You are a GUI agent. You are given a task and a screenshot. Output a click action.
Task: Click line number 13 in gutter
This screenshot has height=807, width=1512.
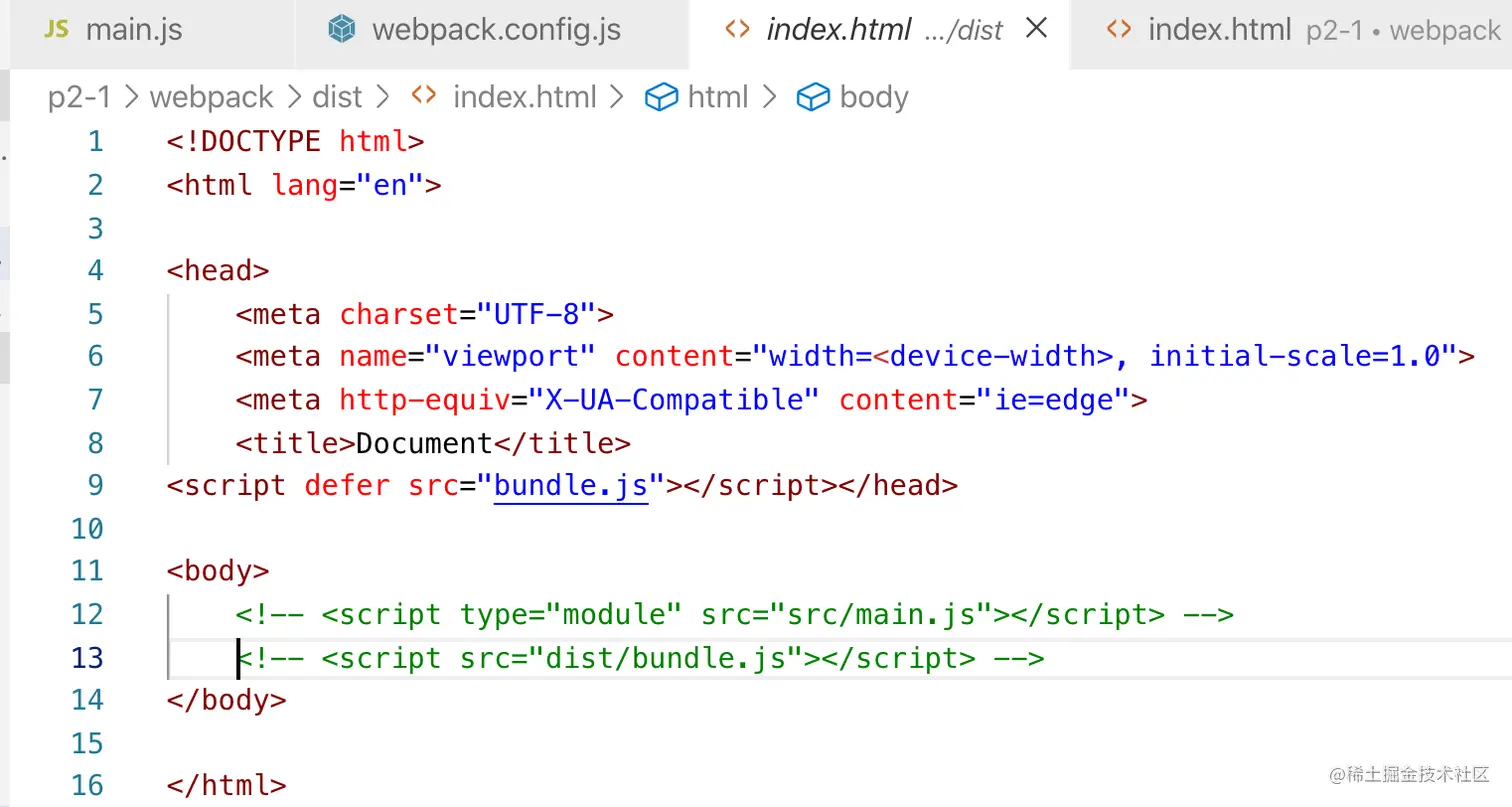point(87,658)
